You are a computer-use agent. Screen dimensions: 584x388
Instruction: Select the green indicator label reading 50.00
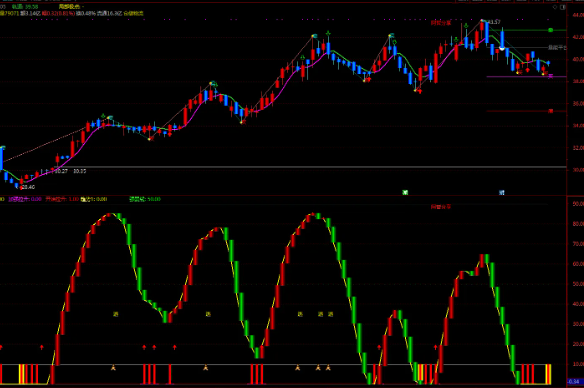click(x=145, y=199)
